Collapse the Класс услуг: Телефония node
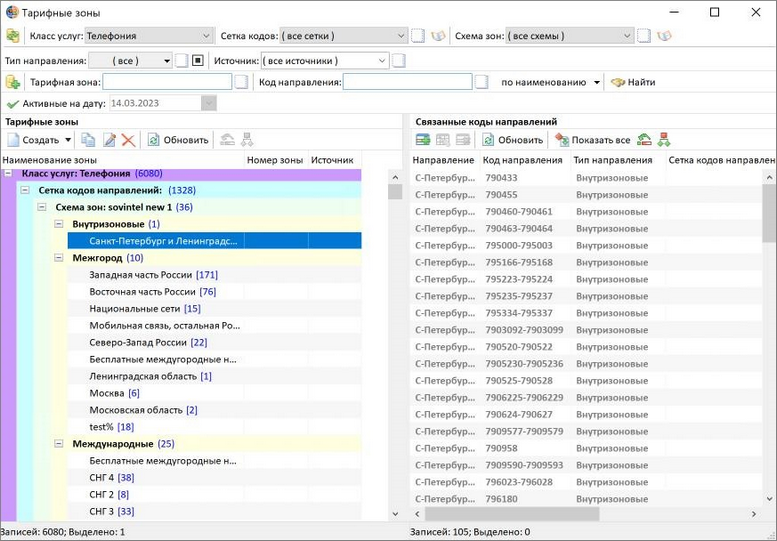Image resolution: width=777 pixels, height=541 pixels. pos(8,173)
